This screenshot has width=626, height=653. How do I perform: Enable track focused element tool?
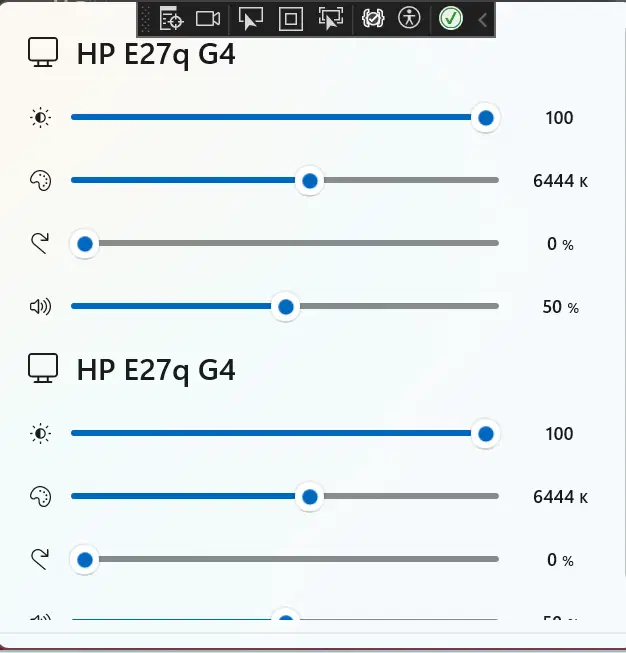point(330,18)
